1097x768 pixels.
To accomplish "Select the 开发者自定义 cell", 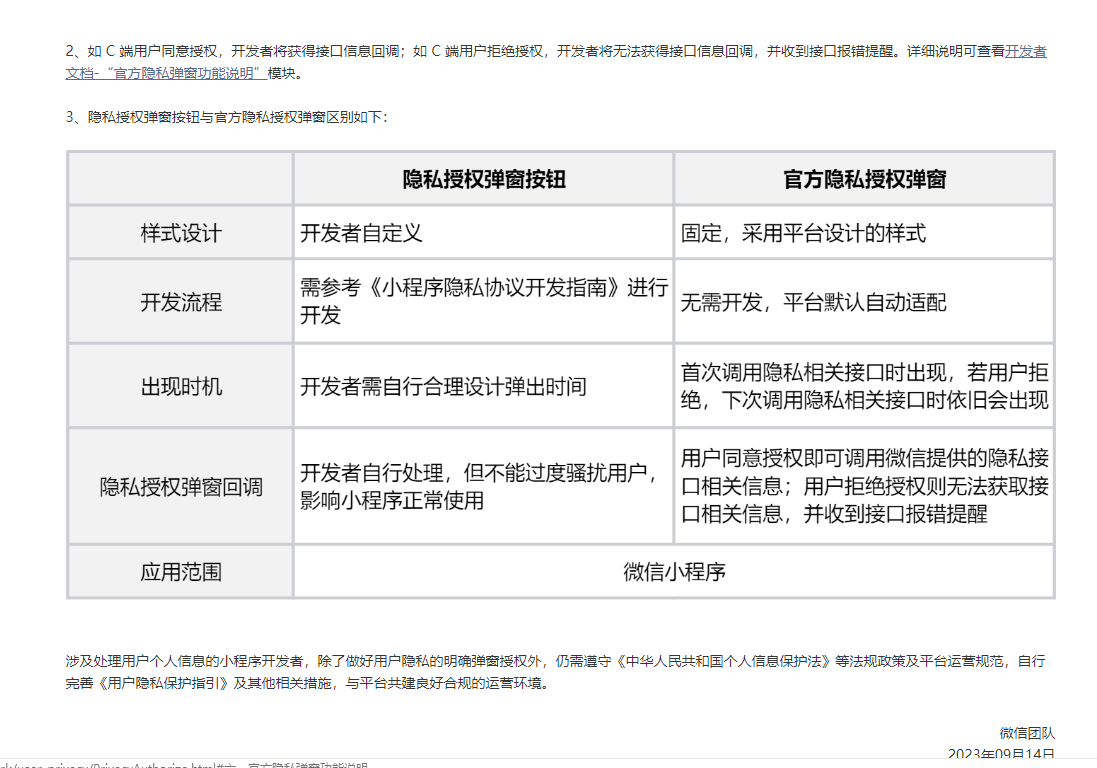I will 483,233.
